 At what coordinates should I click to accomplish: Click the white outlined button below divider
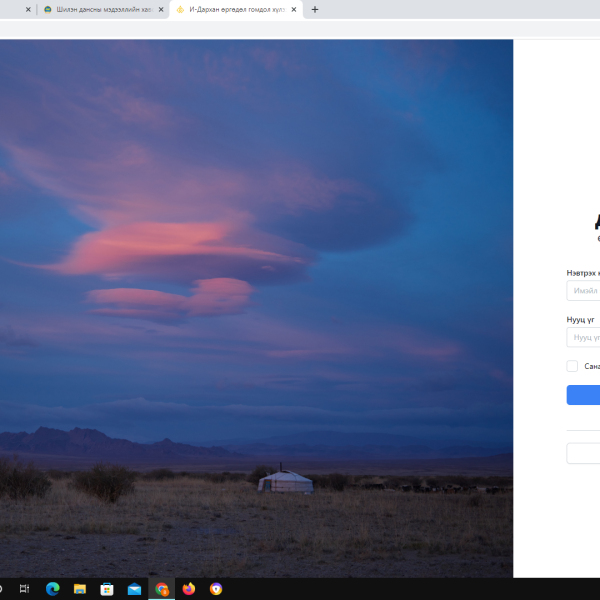click(x=585, y=453)
